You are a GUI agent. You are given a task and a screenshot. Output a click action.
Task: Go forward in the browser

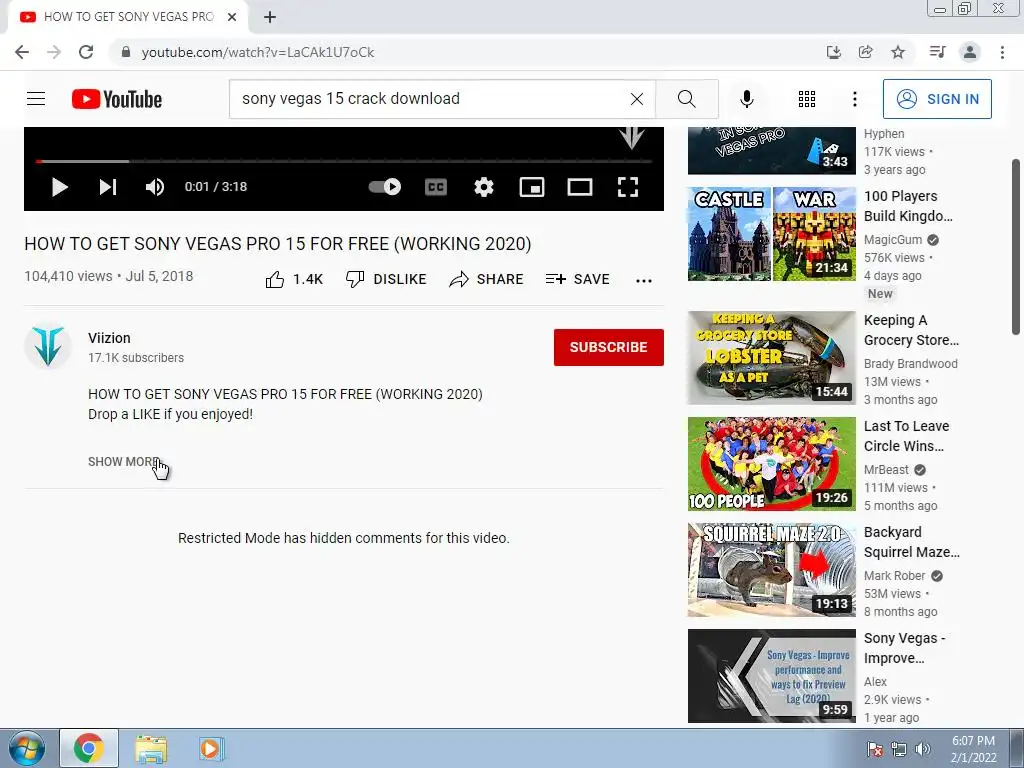(x=54, y=52)
